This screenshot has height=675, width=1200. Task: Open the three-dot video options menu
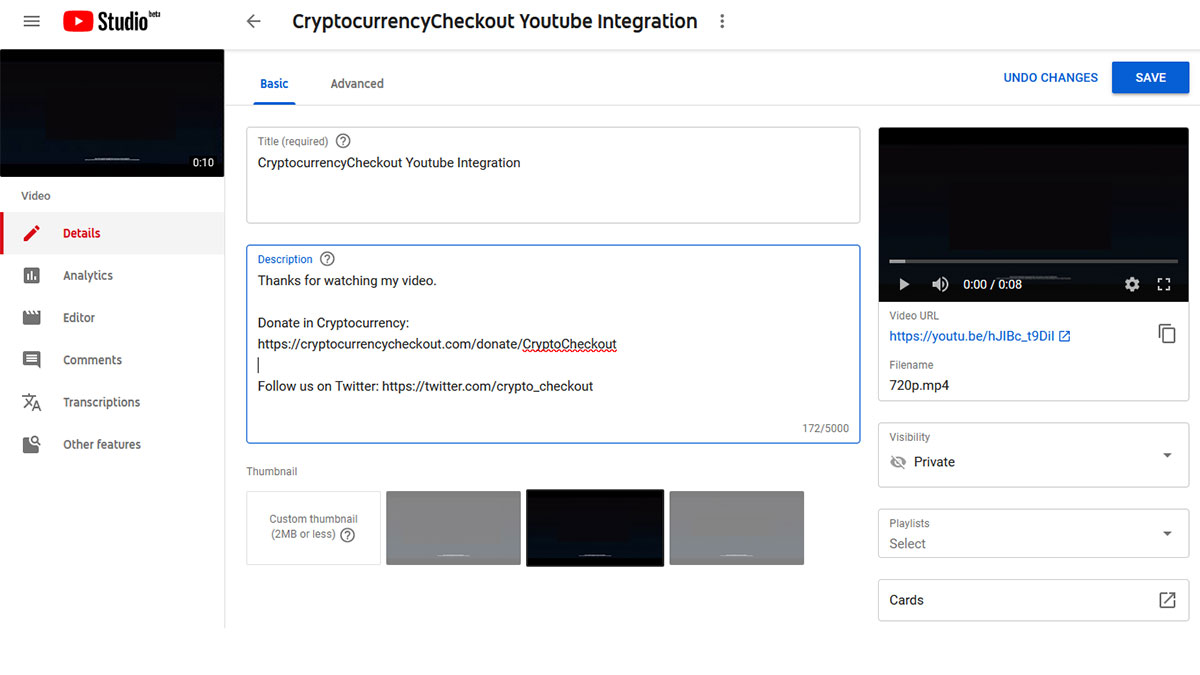point(722,21)
